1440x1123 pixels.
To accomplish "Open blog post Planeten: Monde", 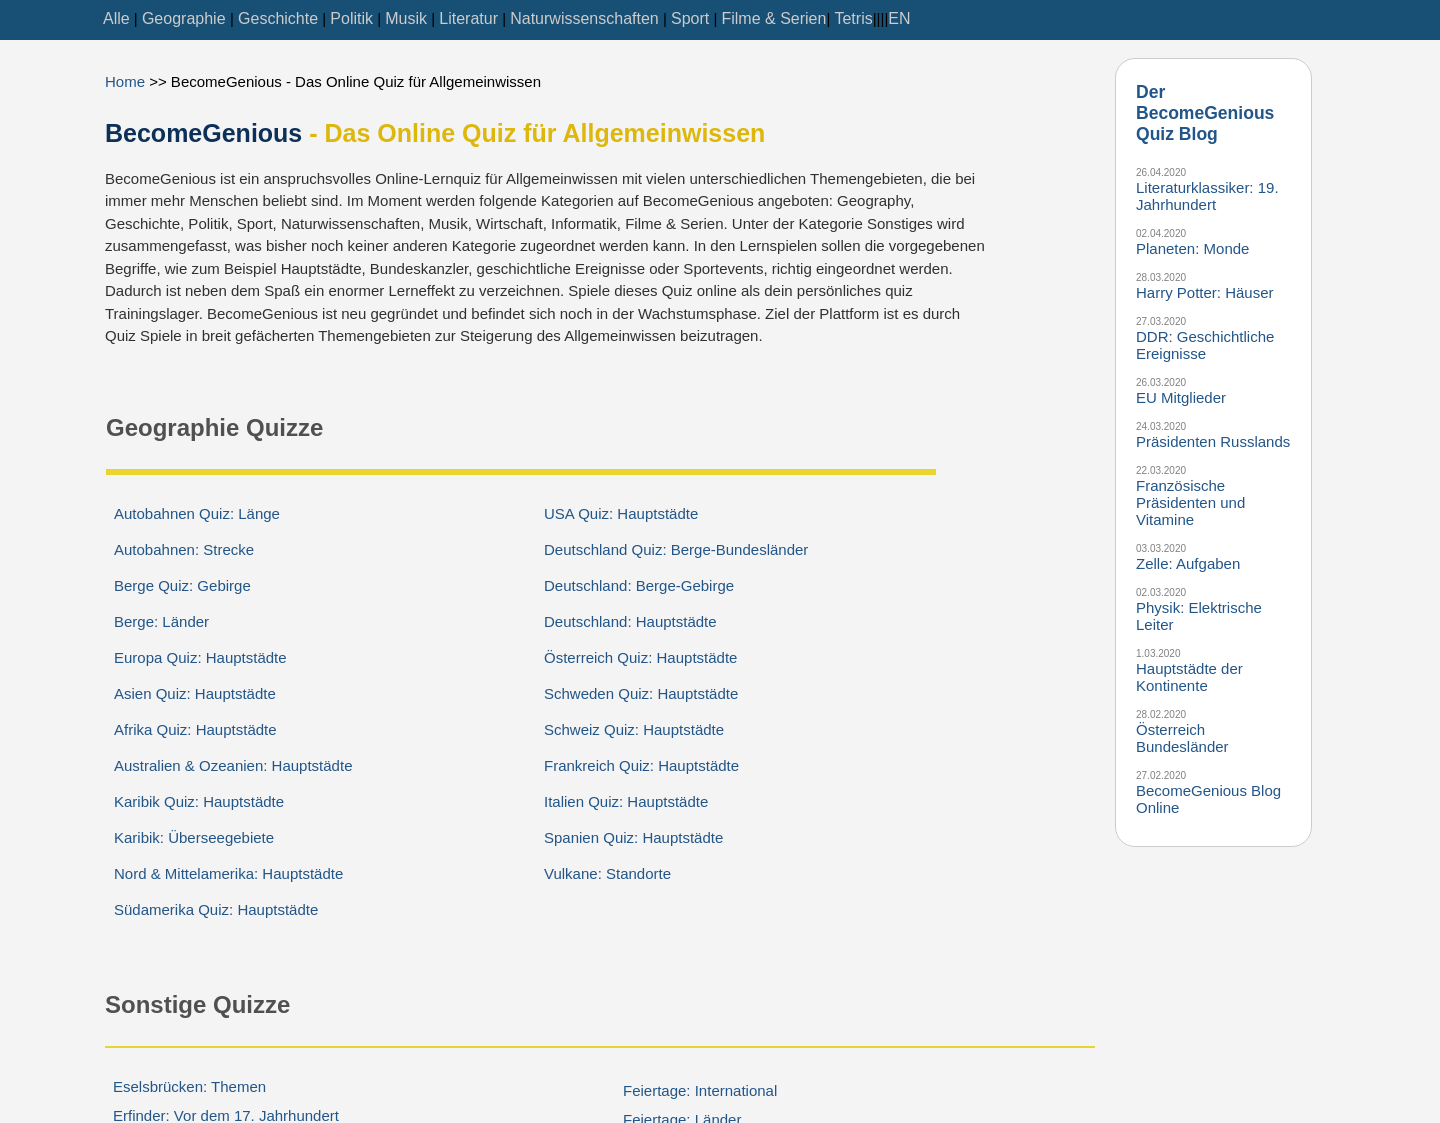I will pyautogui.click(x=1192, y=249).
